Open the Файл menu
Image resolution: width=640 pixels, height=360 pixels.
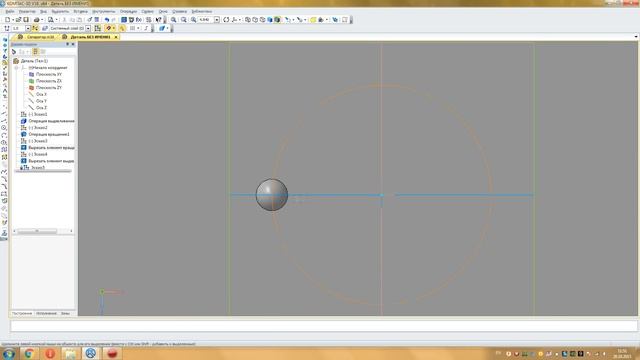click(10, 11)
